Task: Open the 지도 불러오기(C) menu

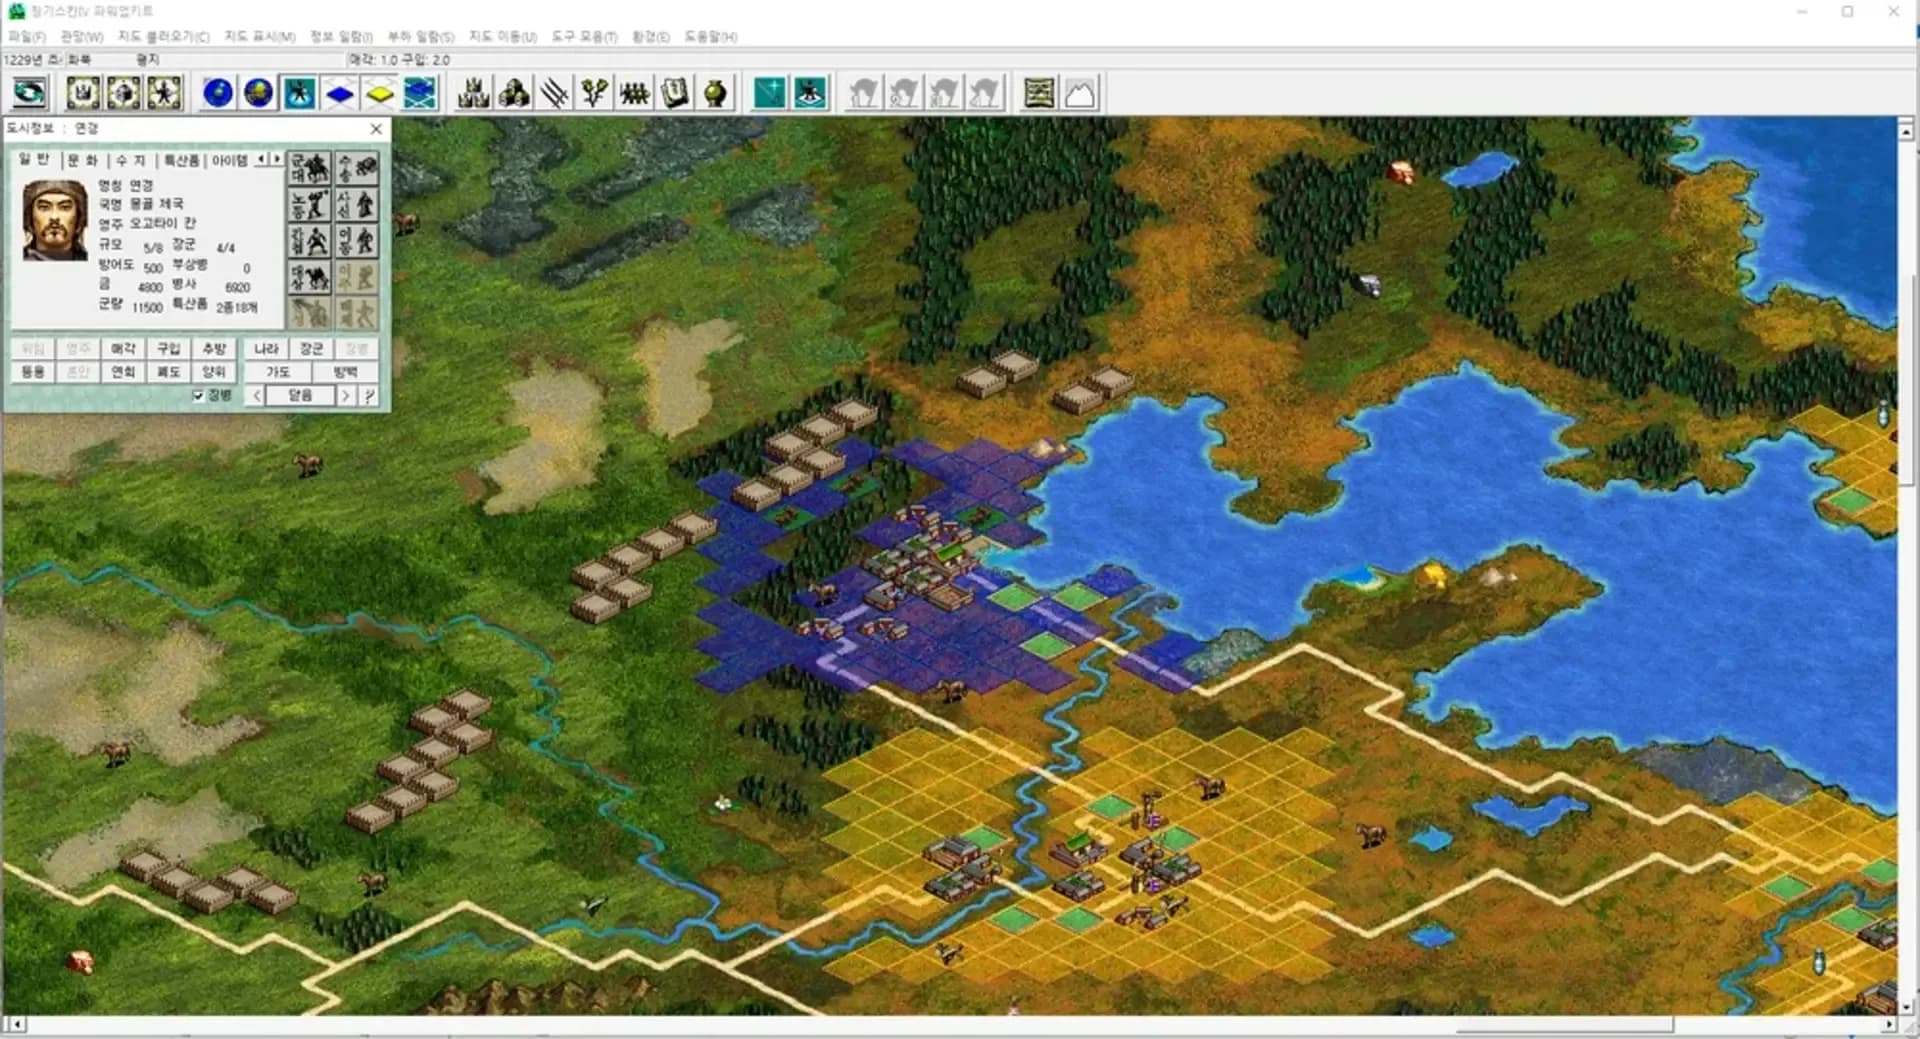Action: tap(163, 37)
